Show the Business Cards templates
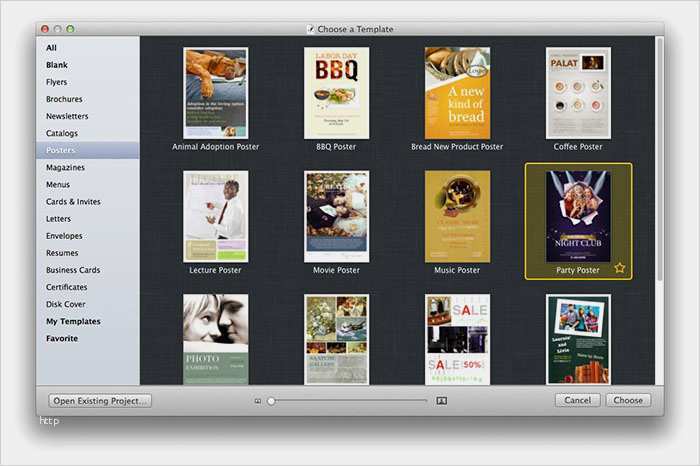 [73, 270]
